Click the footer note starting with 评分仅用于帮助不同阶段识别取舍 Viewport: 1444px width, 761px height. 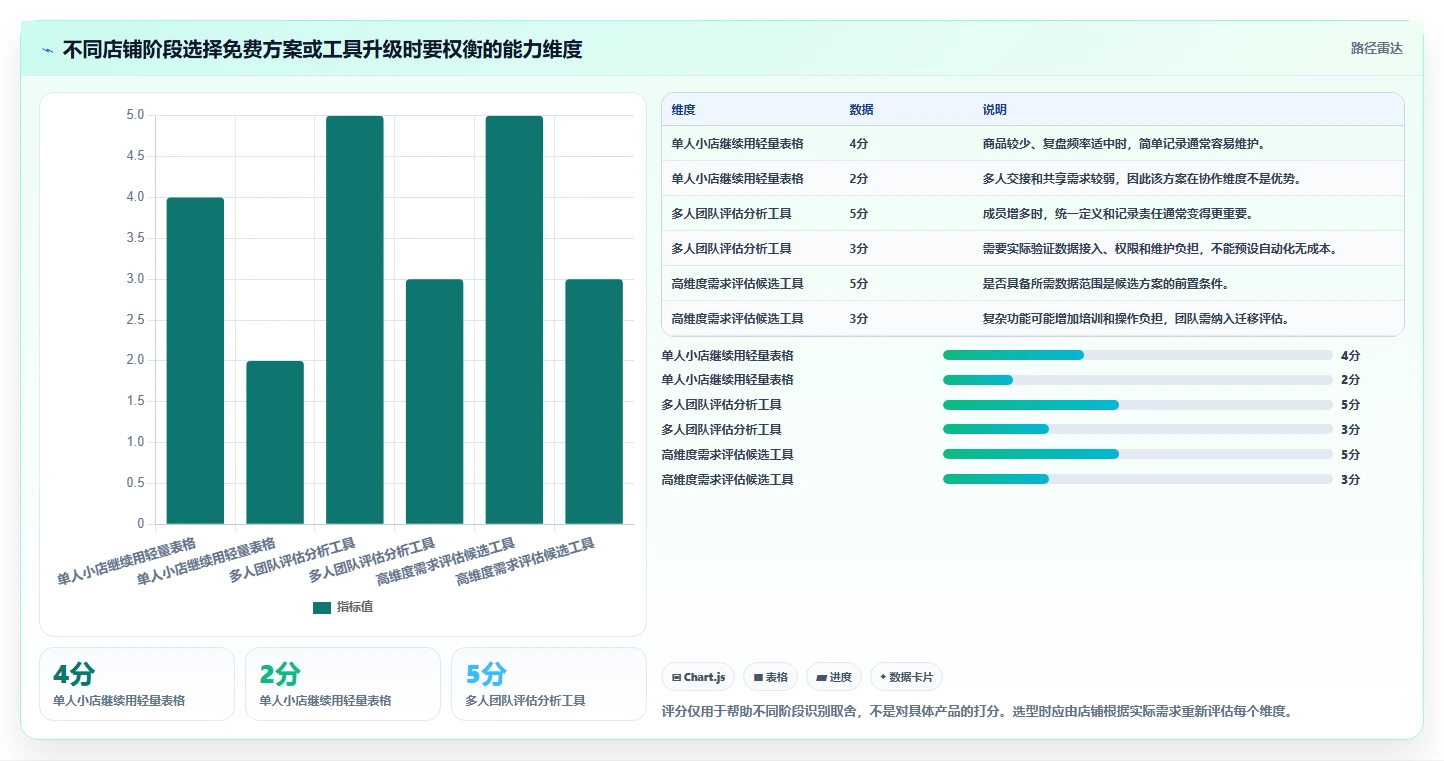pos(978,712)
